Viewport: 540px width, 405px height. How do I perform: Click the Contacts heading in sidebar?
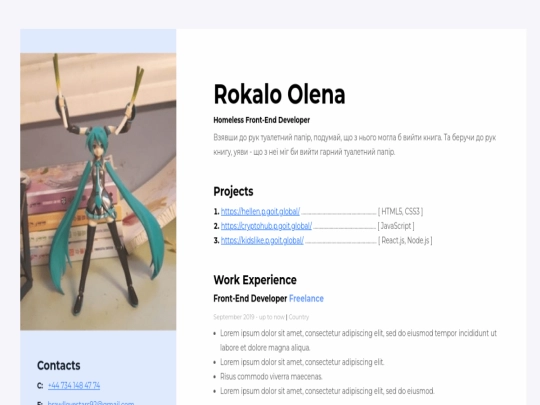pyautogui.click(x=59, y=365)
